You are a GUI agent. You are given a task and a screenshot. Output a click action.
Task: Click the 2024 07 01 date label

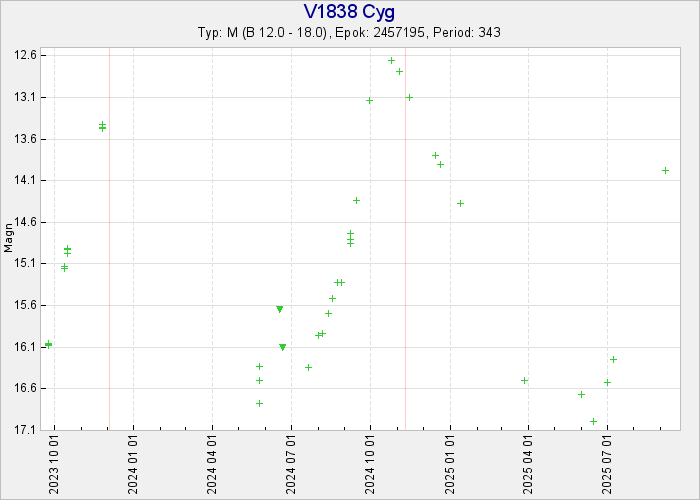(x=291, y=465)
